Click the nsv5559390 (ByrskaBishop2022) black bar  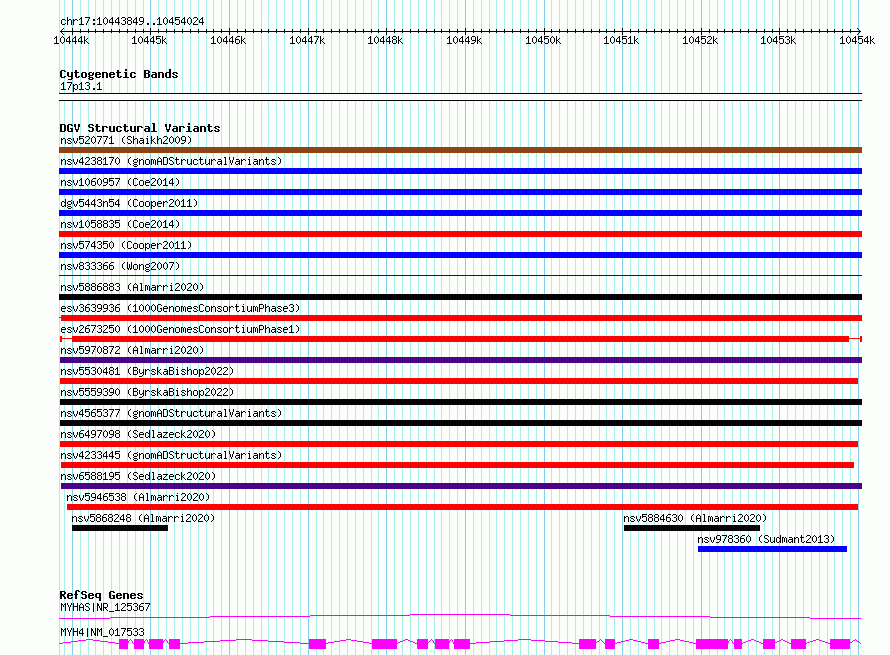[x=460, y=402]
